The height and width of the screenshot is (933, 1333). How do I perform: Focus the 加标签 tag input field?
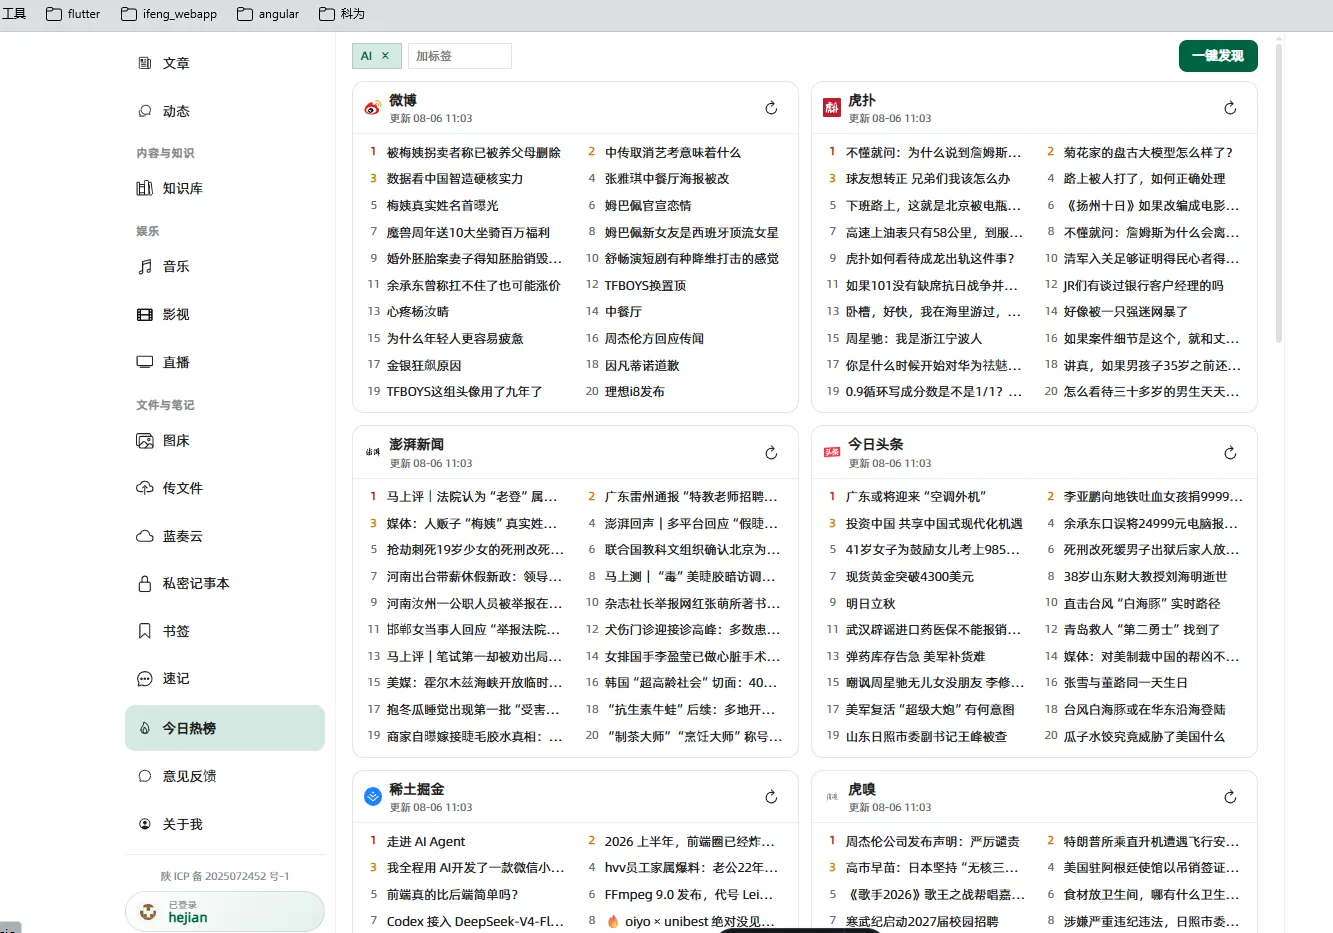(460, 56)
